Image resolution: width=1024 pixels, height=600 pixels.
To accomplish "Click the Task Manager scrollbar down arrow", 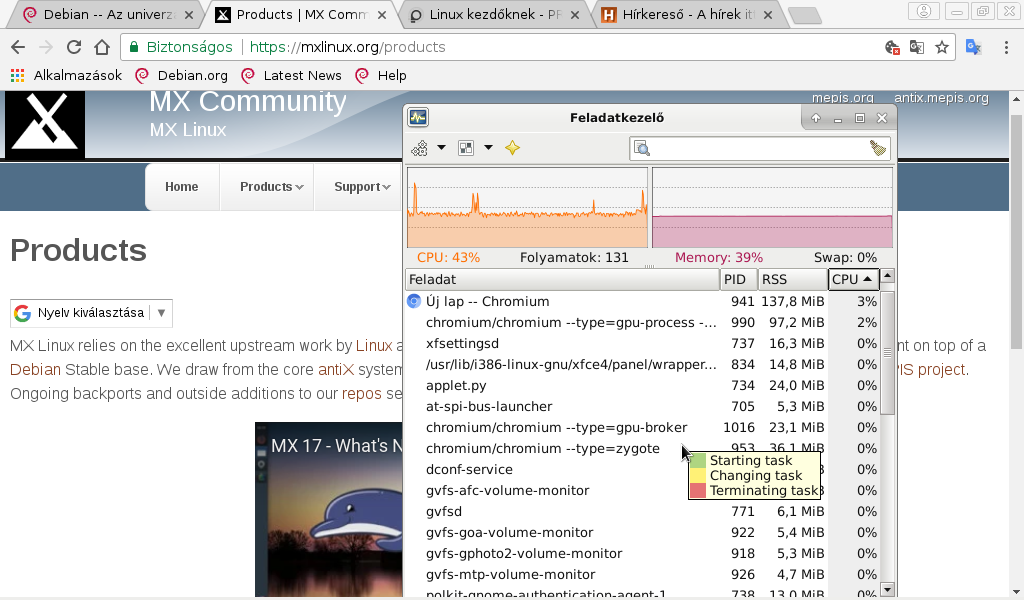I will pyautogui.click(x=887, y=590).
